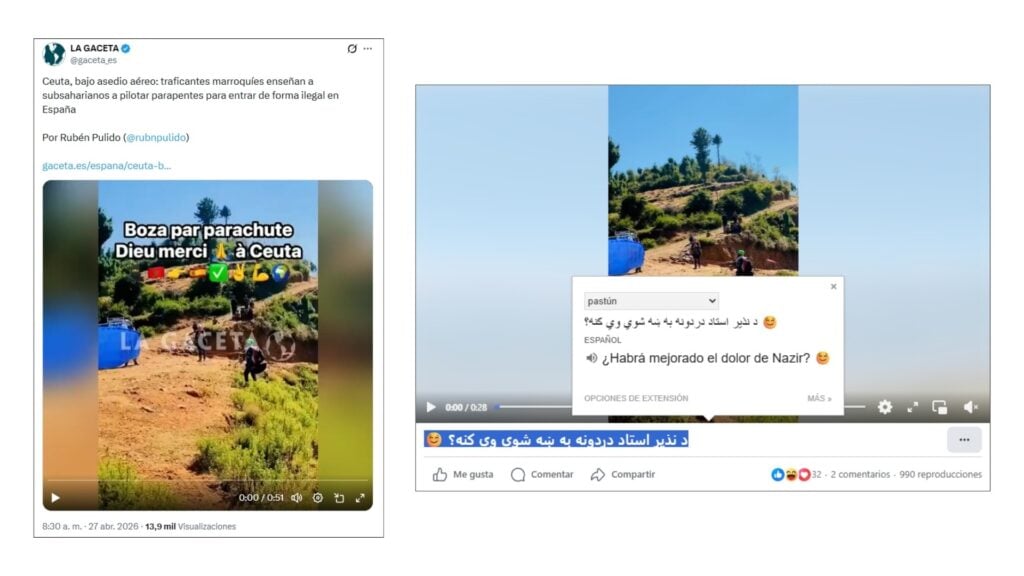Screen dimensions: 1024x576
Task: Unmute the Facebook video sound
Action: 970,407
